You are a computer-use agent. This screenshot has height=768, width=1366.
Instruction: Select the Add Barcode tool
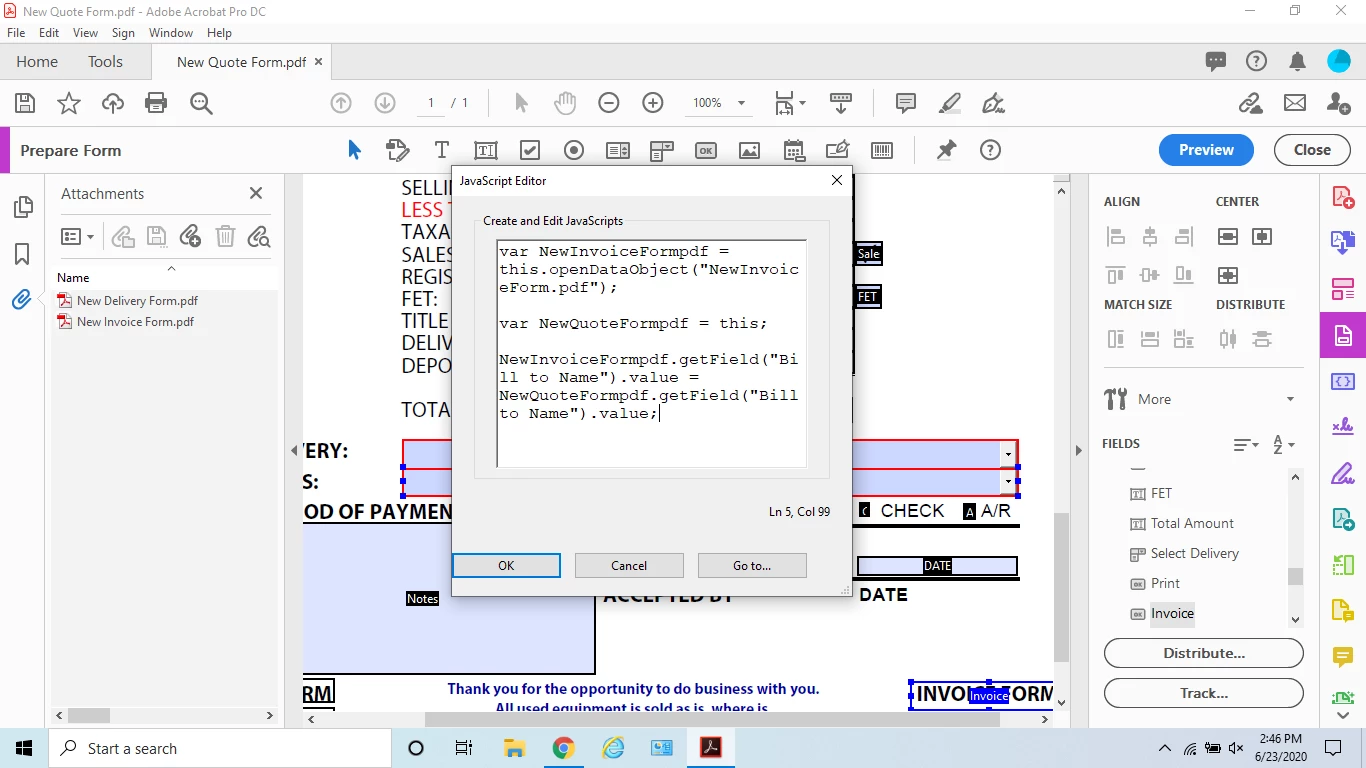[882, 150]
